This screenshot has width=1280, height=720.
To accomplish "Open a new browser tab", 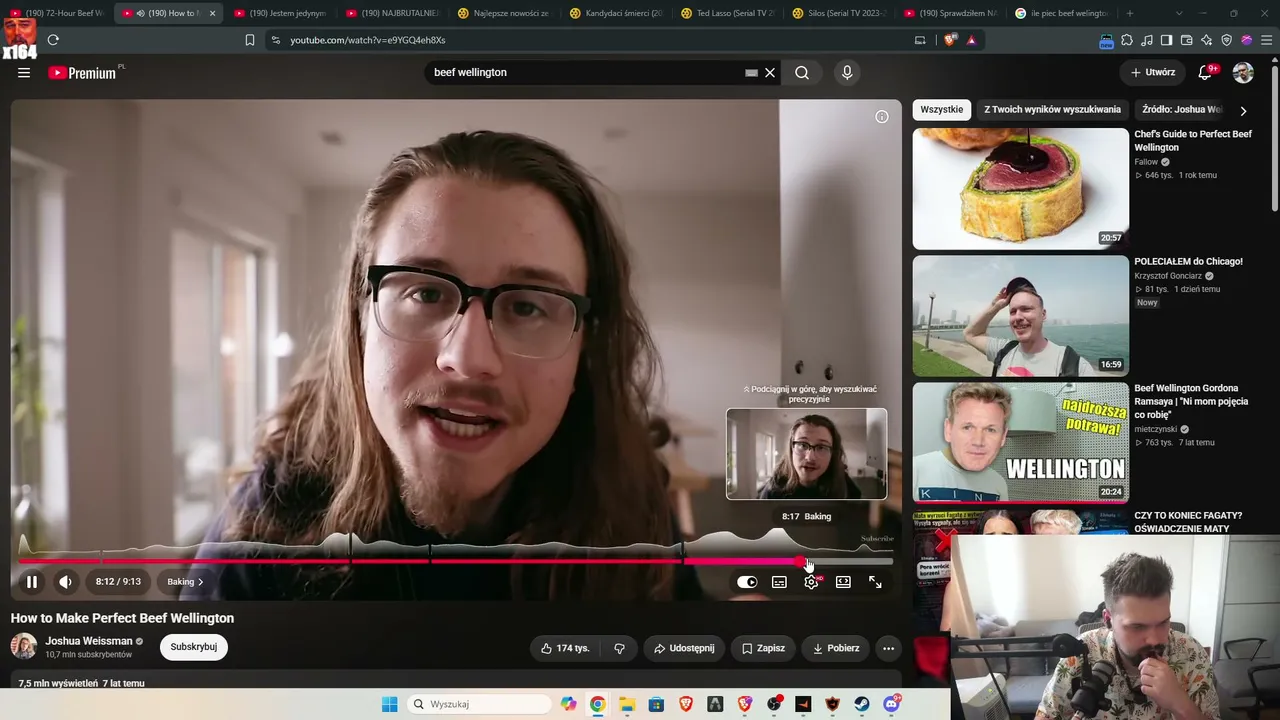I will [1130, 13].
